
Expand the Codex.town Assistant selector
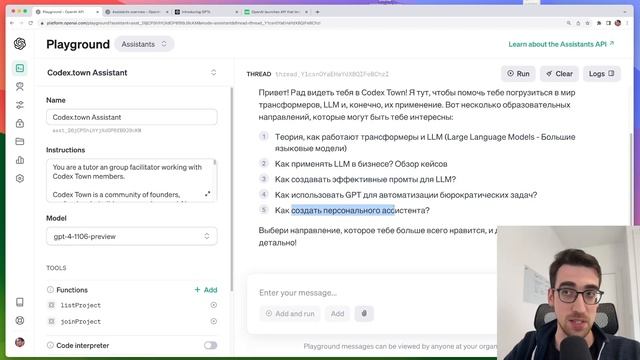[132, 73]
